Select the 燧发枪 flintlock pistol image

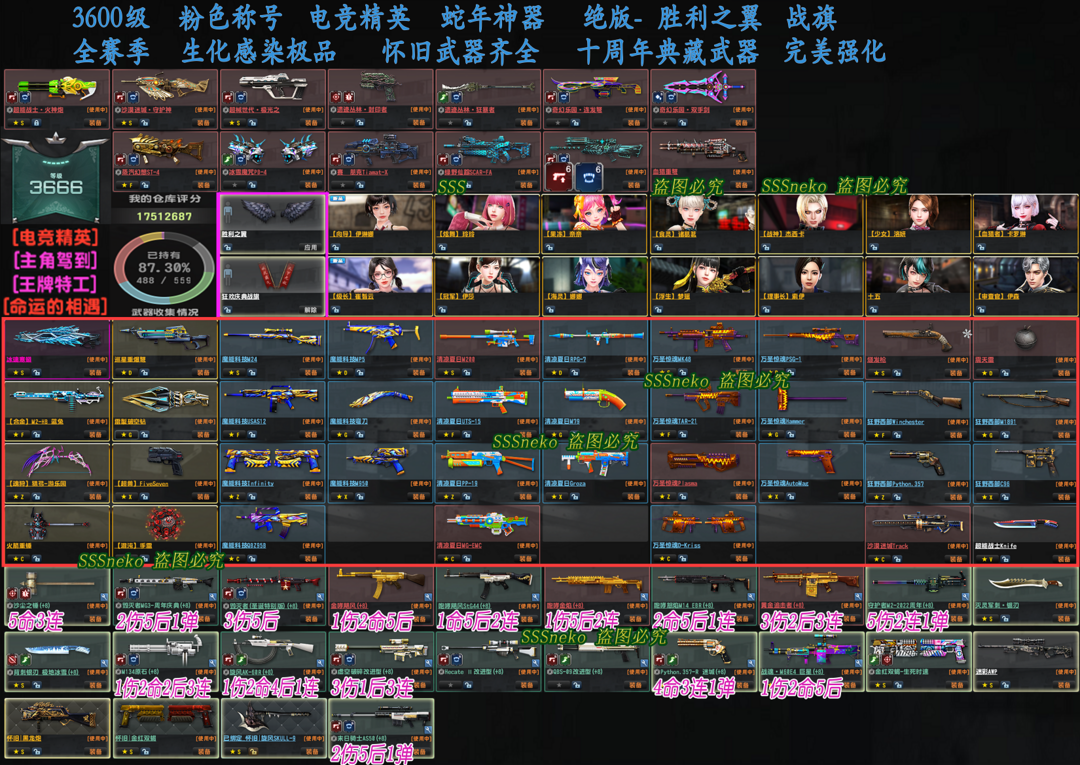coord(917,337)
